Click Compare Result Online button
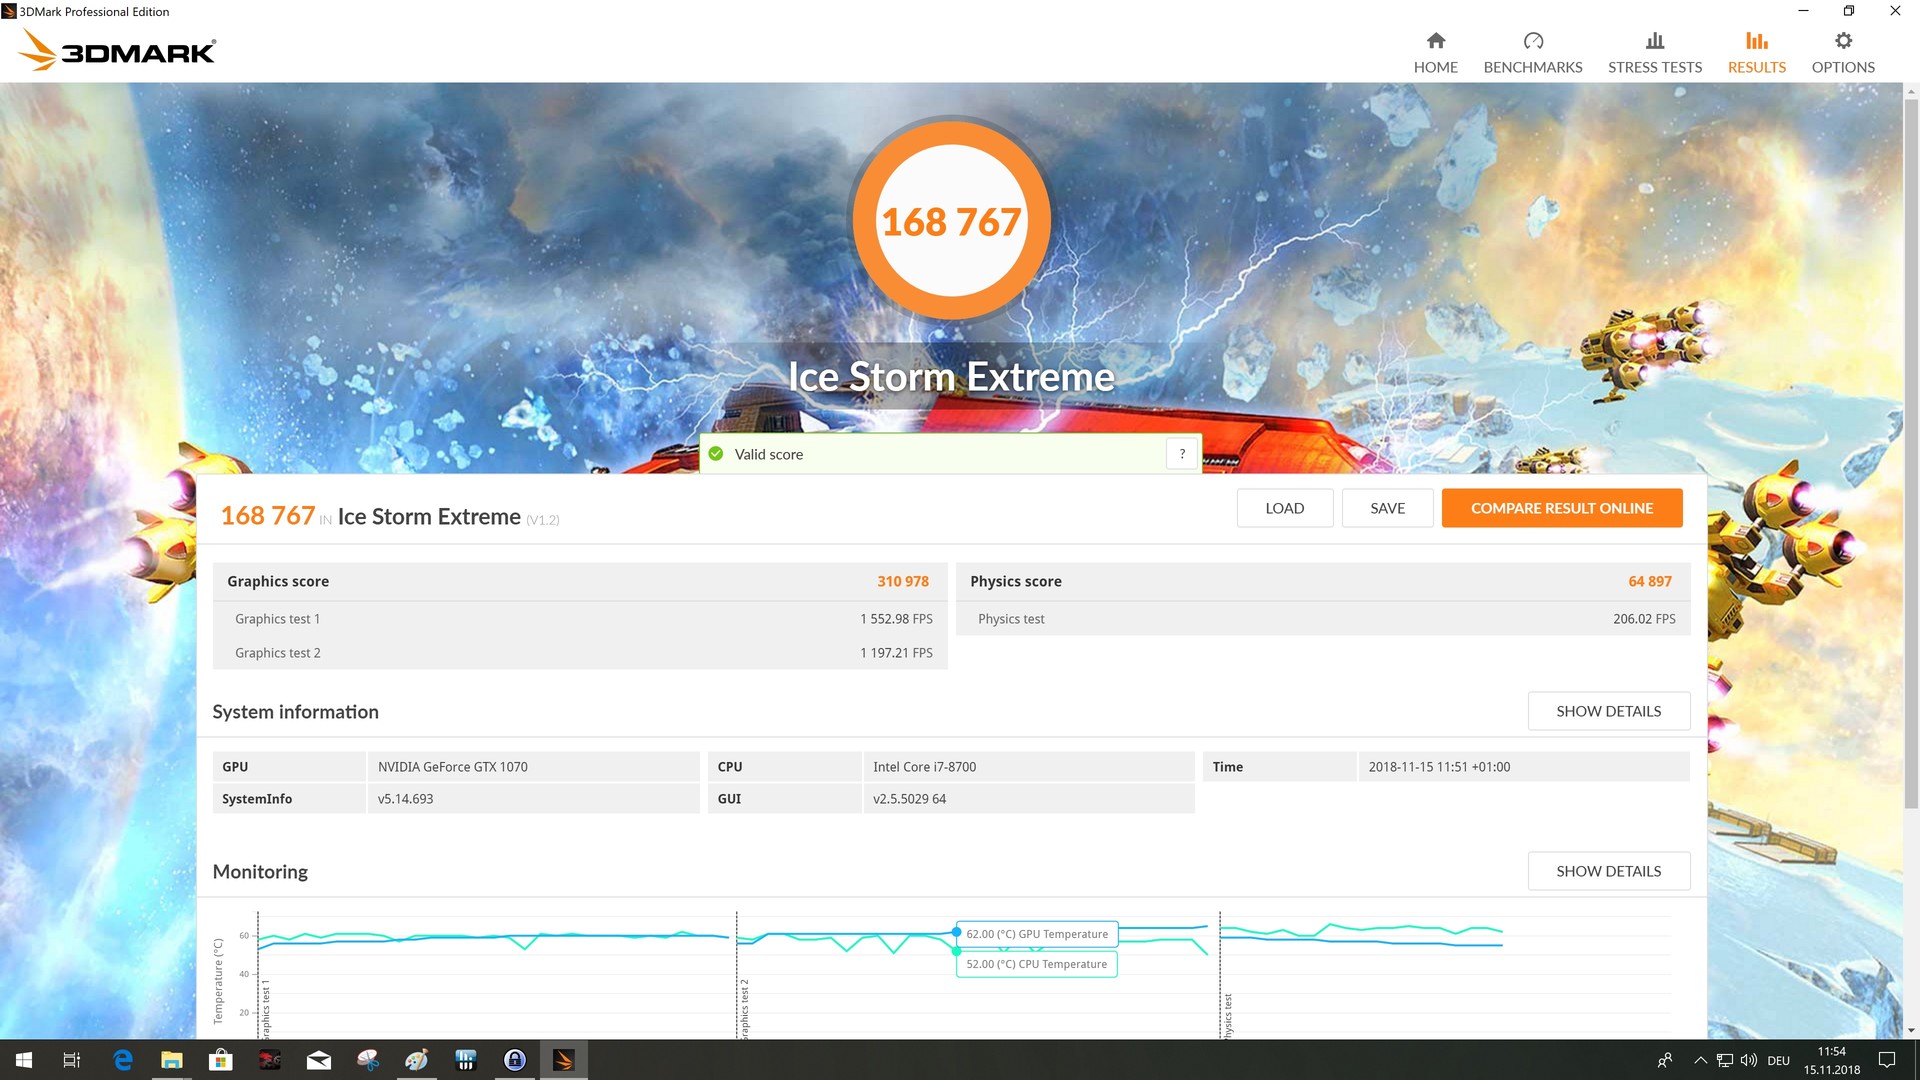The image size is (1920, 1080). [1561, 508]
